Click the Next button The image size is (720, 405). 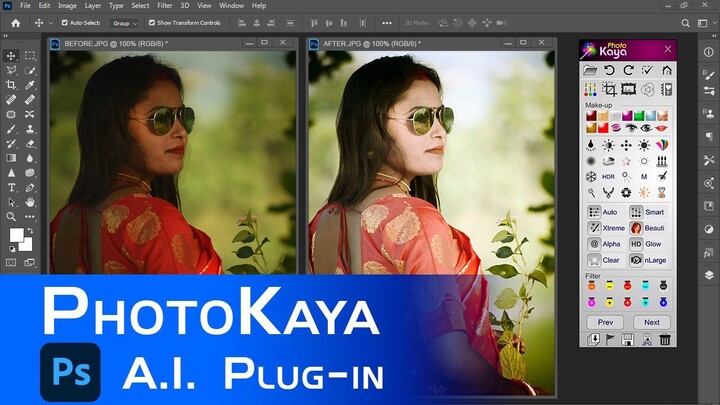pyautogui.click(x=652, y=322)
